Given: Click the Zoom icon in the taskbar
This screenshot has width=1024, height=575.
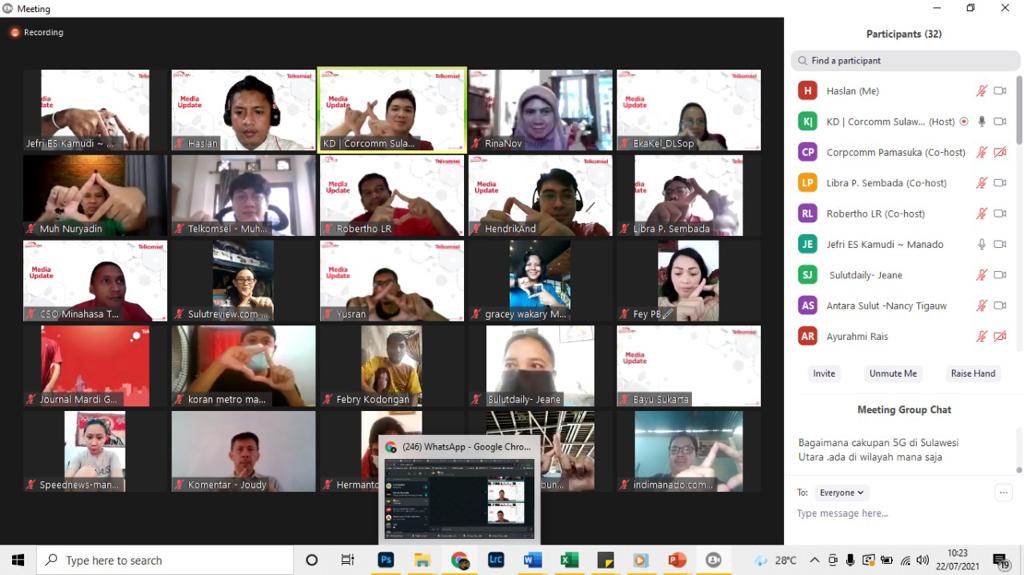Looking at the screenshot, I should pyautogui.click(x=713, y=560).
